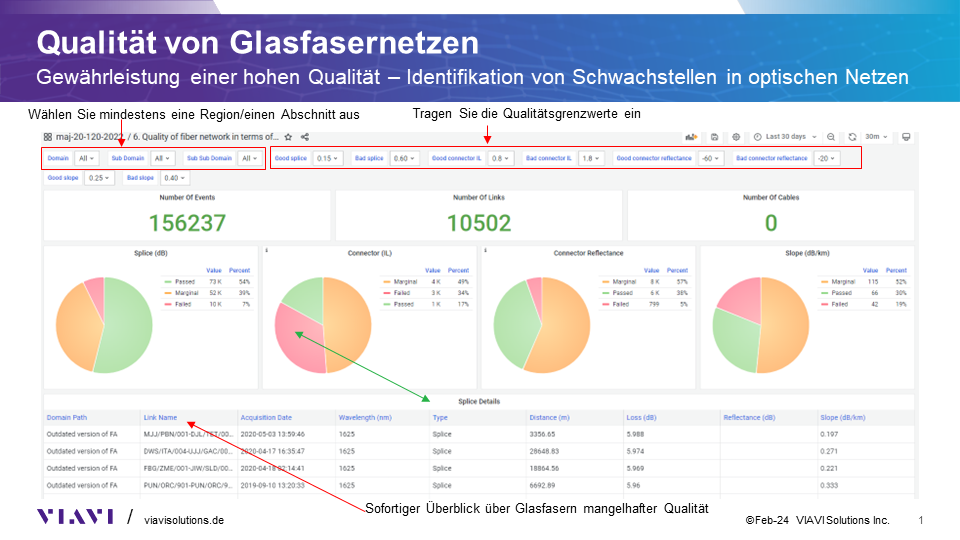Click the share dashboard icon

pyautogui.click(x=305, y=137)
